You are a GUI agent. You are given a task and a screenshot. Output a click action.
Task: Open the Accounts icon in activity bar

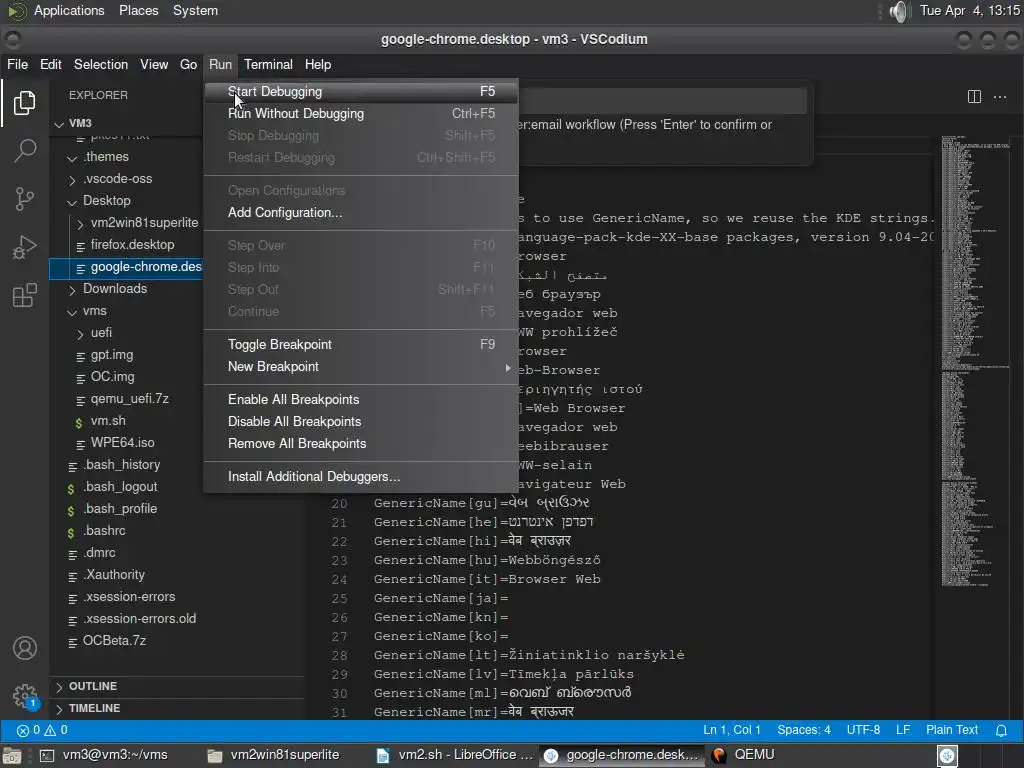pos(25,648)
